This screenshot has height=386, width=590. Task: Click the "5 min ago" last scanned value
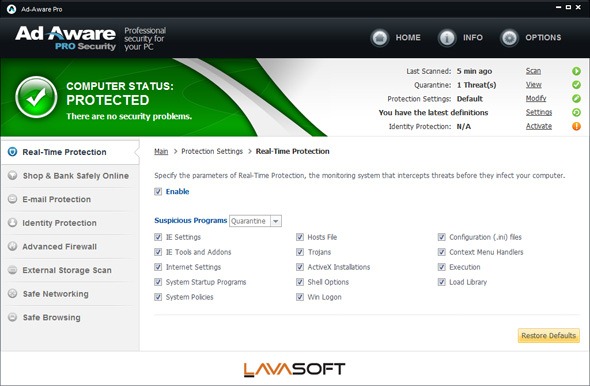coord(474,71)
